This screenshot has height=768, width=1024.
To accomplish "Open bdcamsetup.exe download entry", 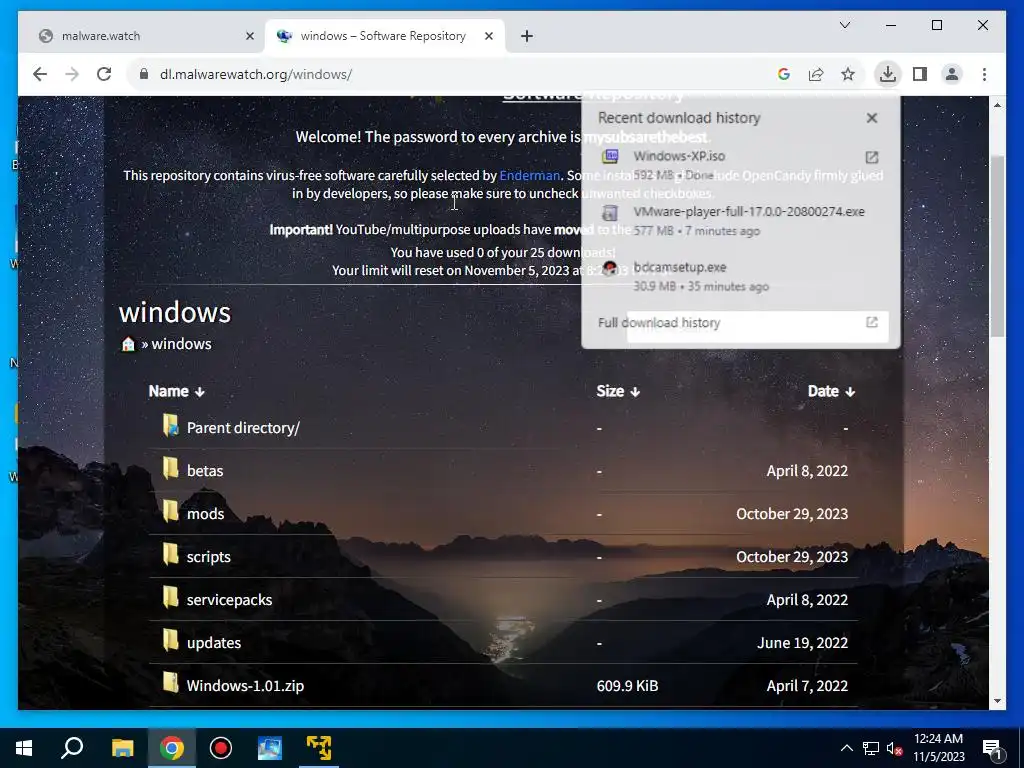I will tap(680, 267).
